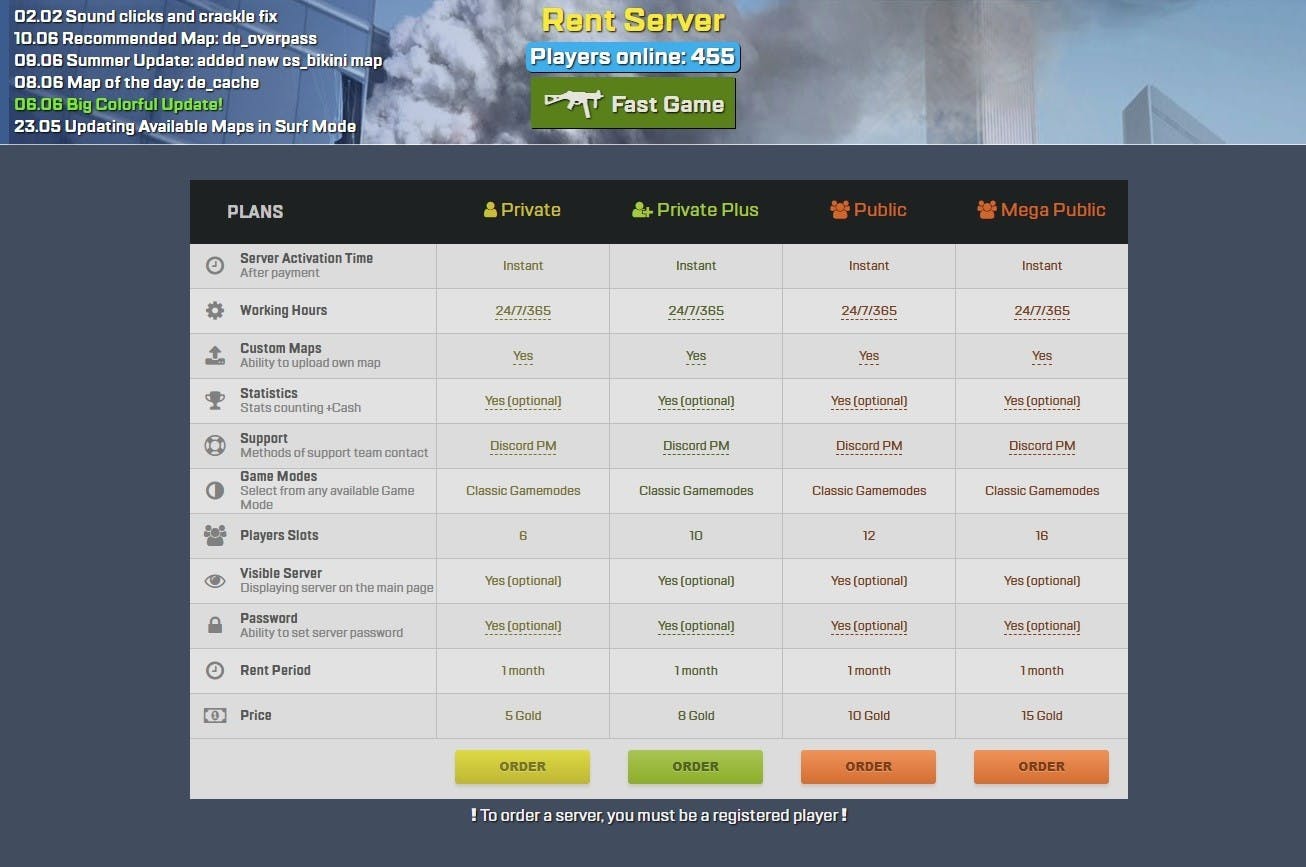The image size is (1306, 867).
Task: Open the Sound clicks and crackle fix news
Action: [x=146, y=17]
